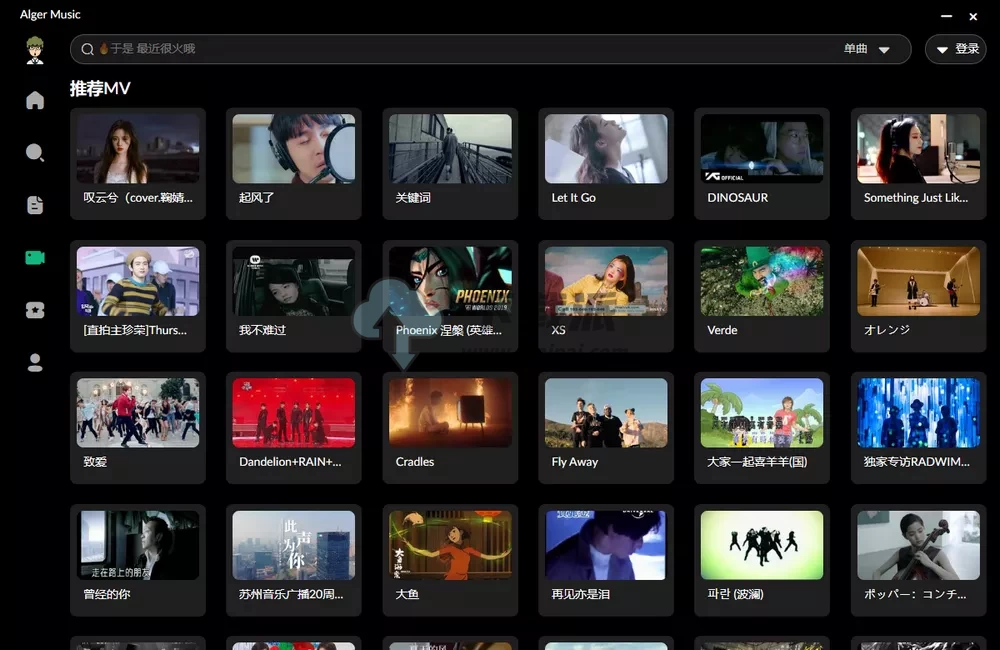Open the Dandelion+RAIN+... MV card

(293, 427)
